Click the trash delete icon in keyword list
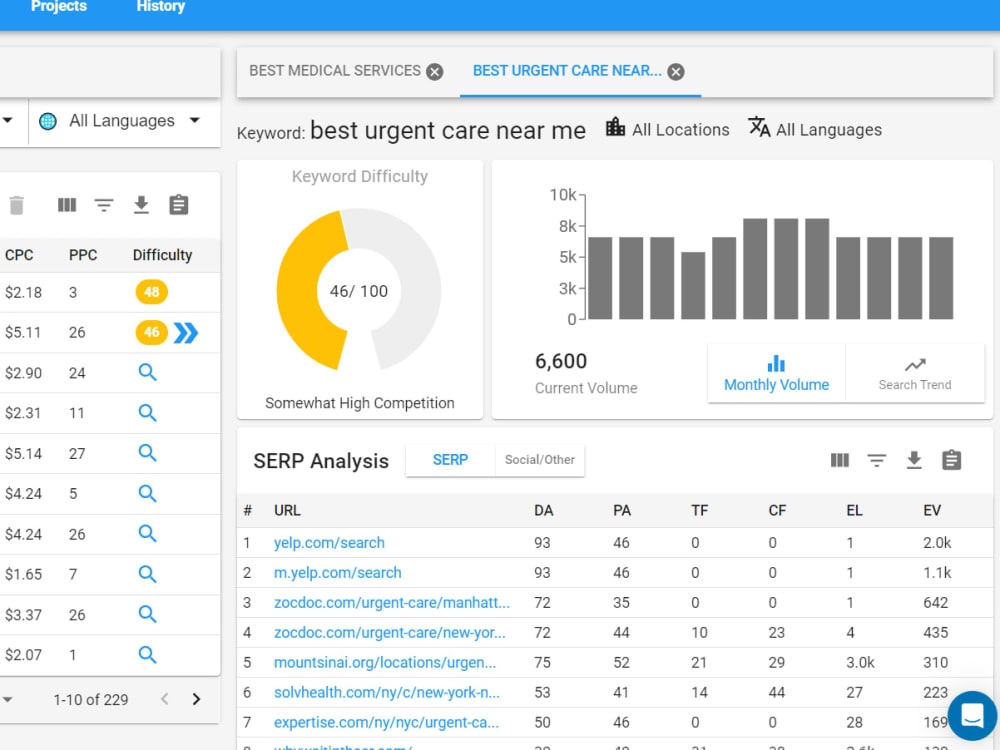The image size is (1000, 750). 17,205
